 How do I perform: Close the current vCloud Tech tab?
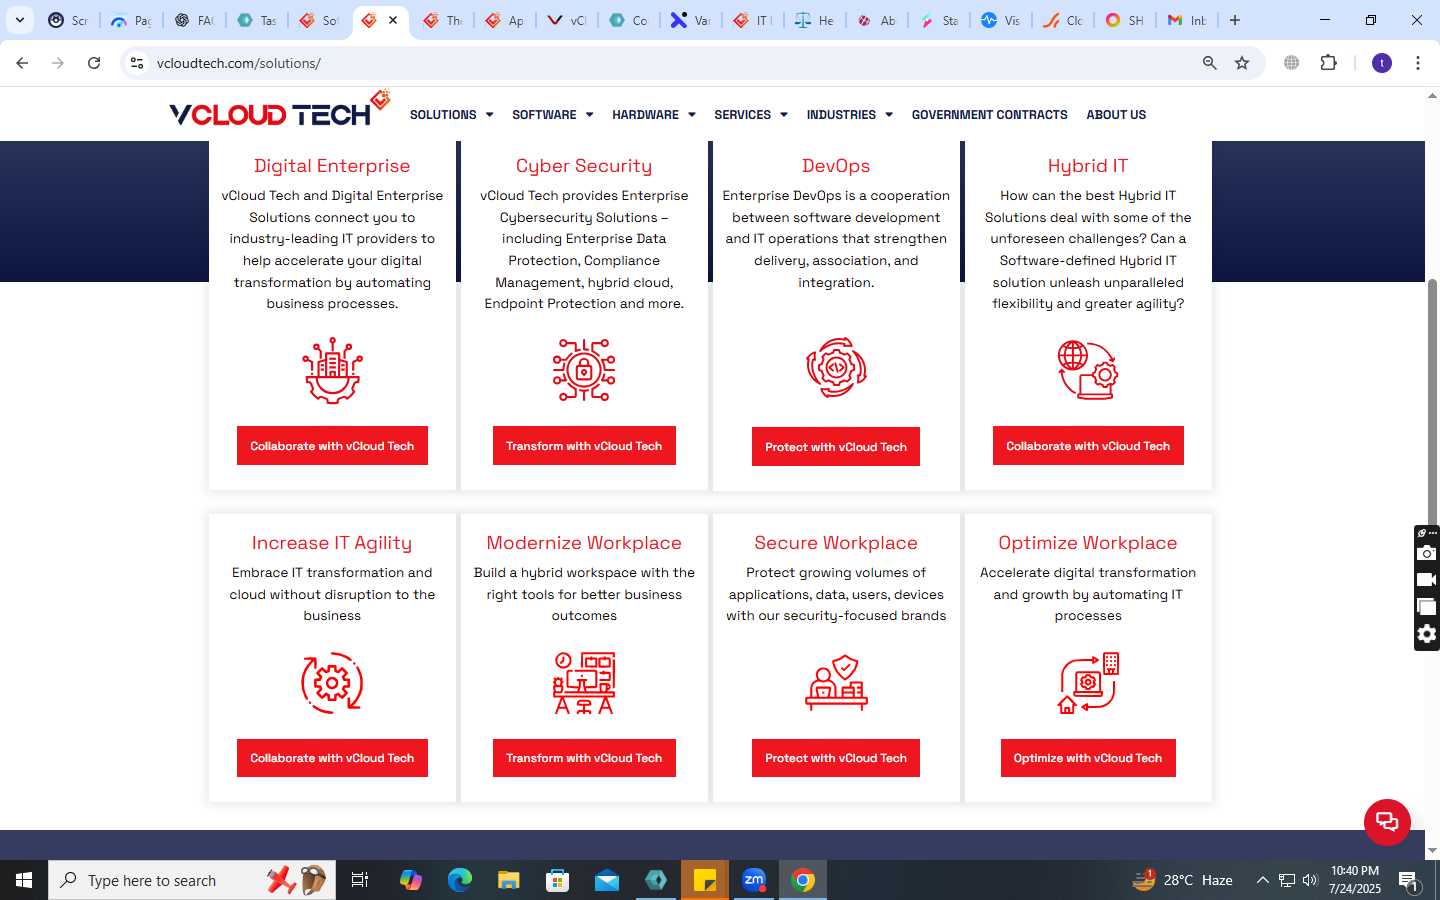point(393,20)
